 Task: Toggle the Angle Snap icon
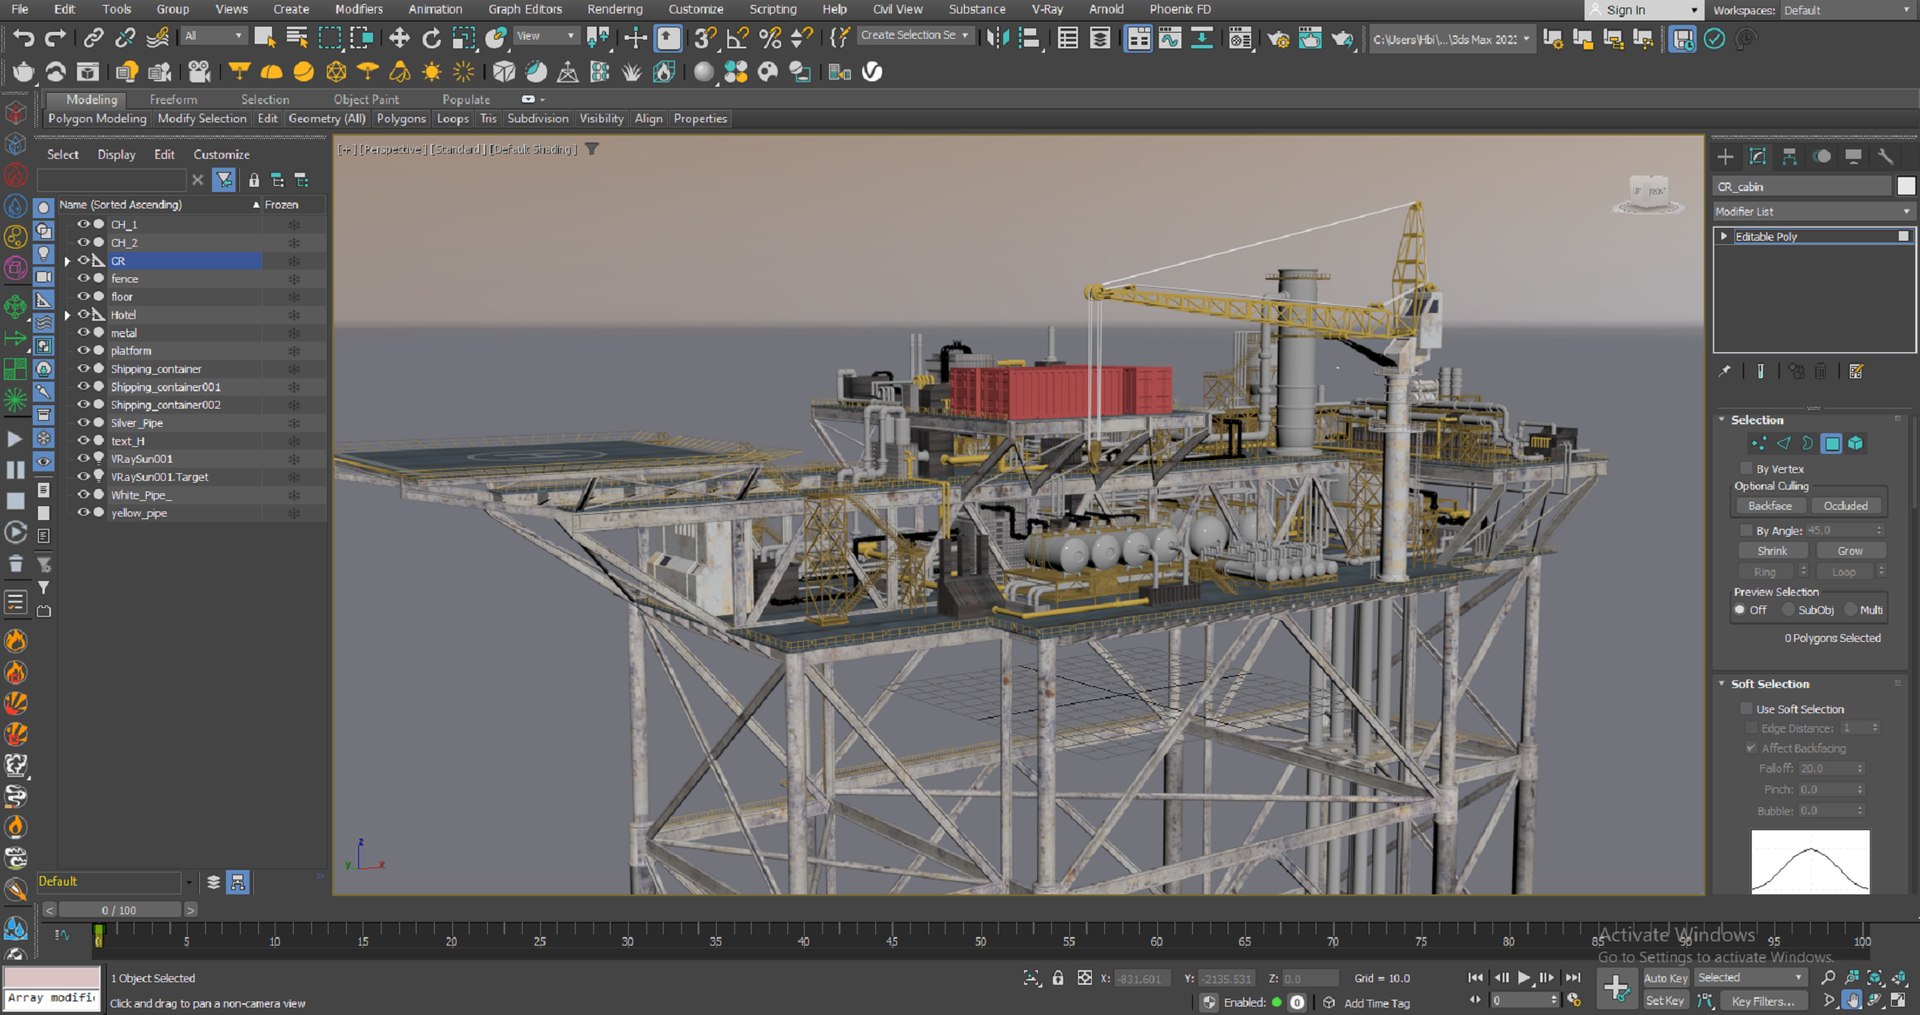pyautogui.click(x=737, y=38)
